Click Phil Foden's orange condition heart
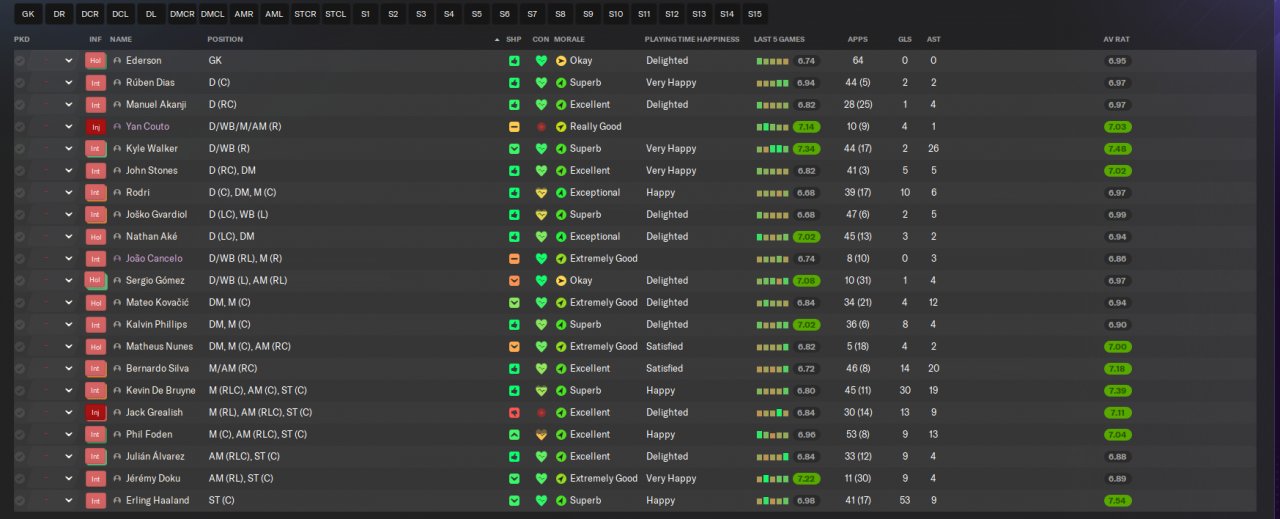The height and width of the screenshot is (519, 1280). coord(541,435)
